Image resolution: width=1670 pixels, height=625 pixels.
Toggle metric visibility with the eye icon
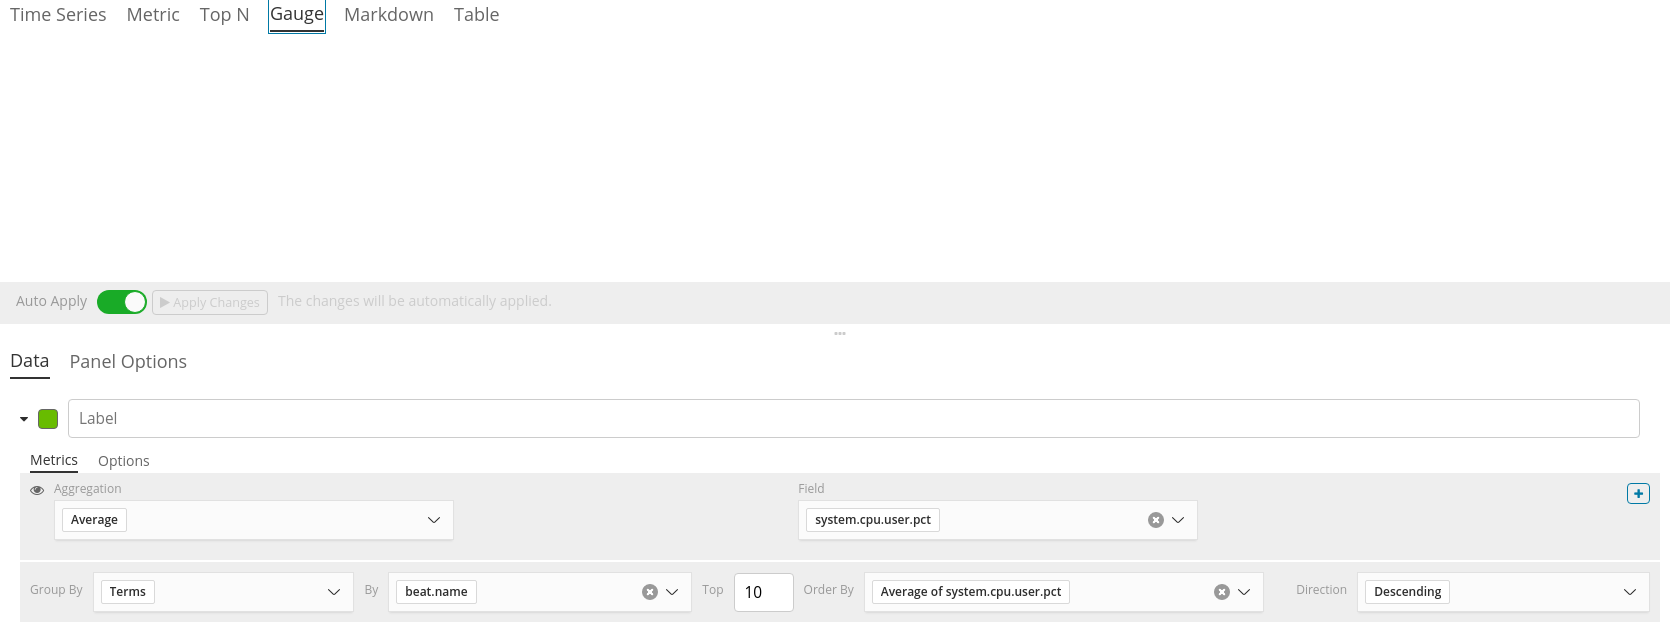tap(37, 490)
